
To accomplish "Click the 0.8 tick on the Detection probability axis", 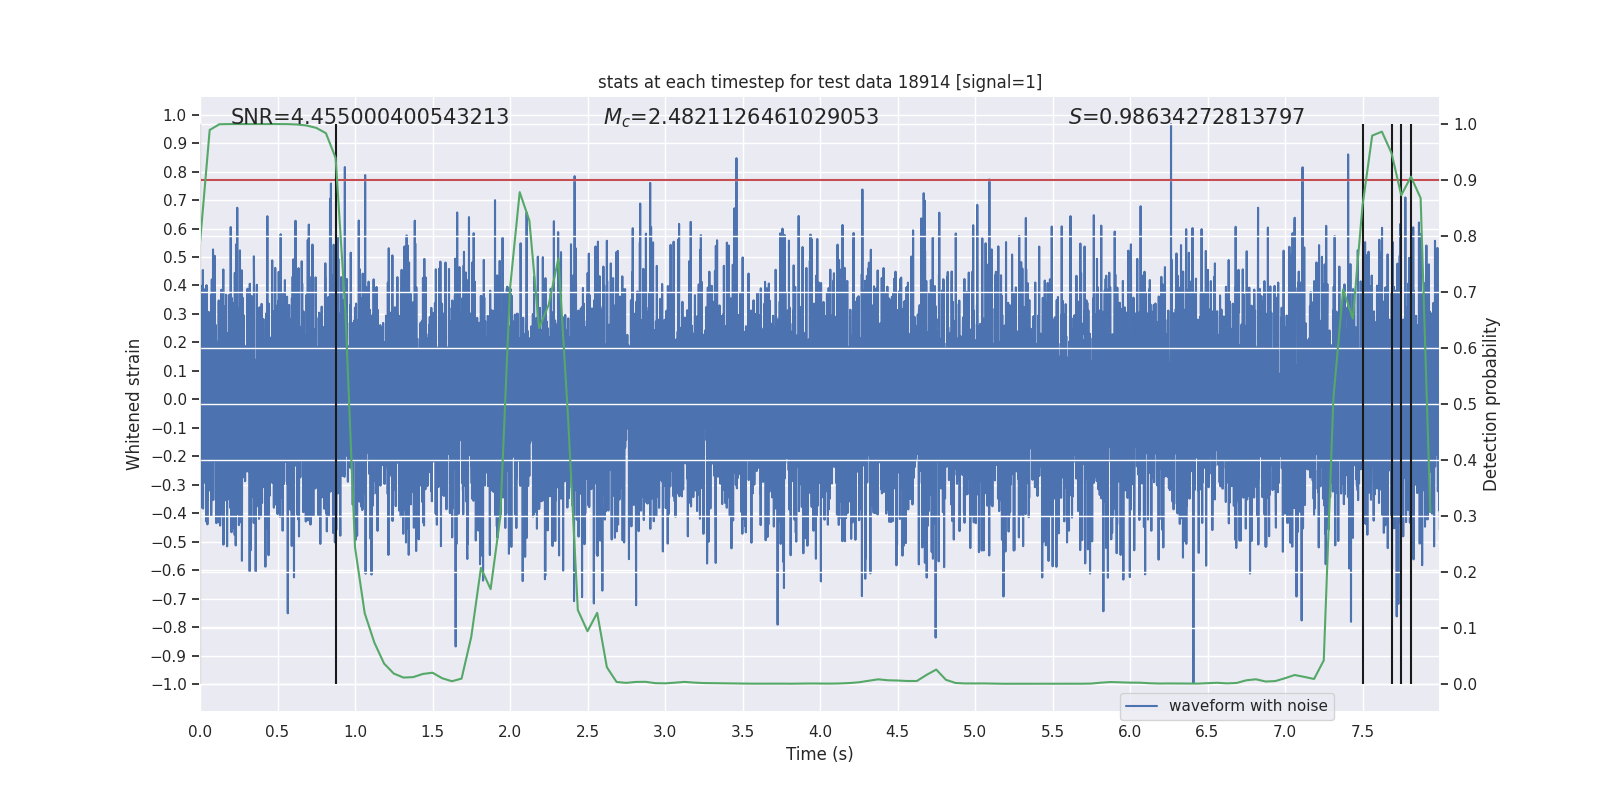I will point(1465,236).
